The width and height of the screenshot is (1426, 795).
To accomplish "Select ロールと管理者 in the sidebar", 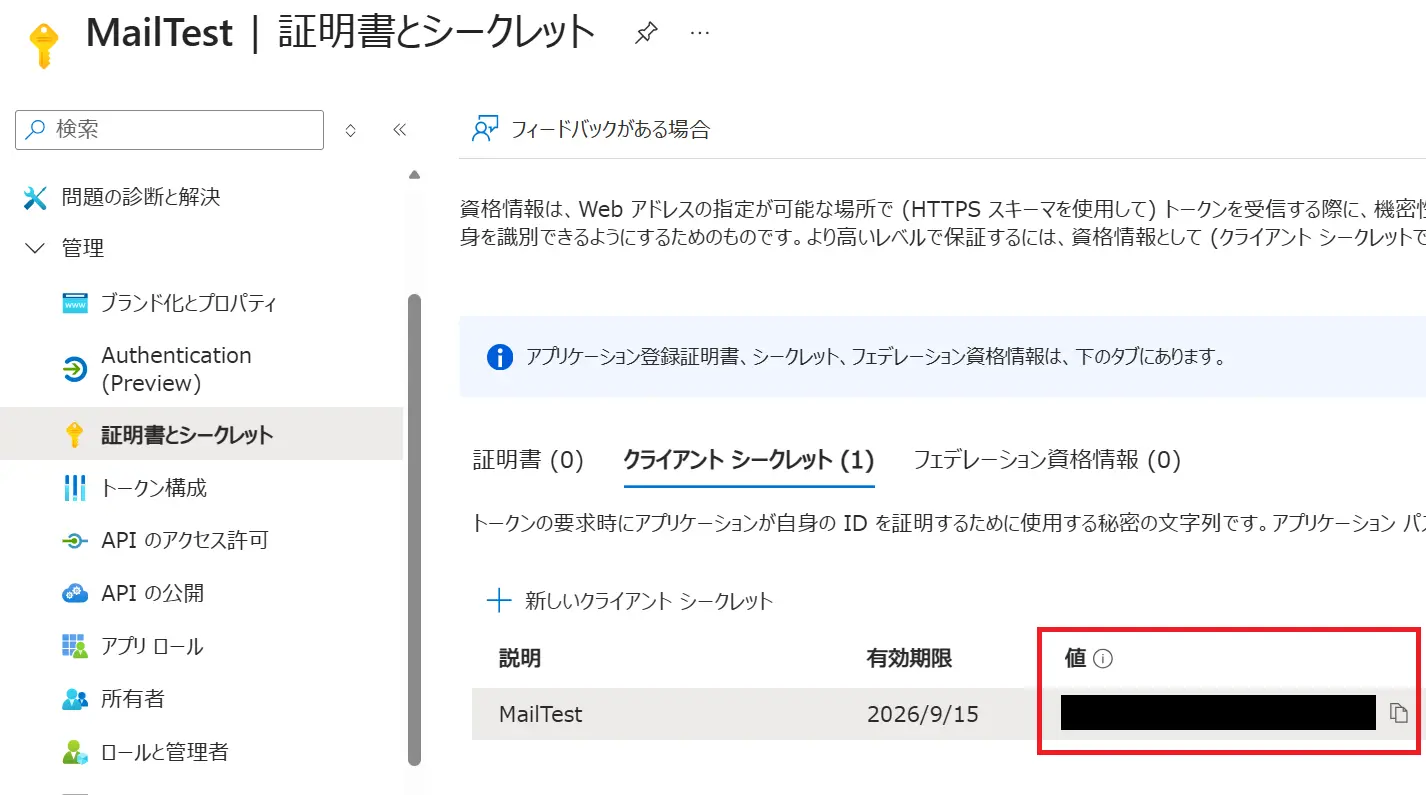I will tap(74, 752).
